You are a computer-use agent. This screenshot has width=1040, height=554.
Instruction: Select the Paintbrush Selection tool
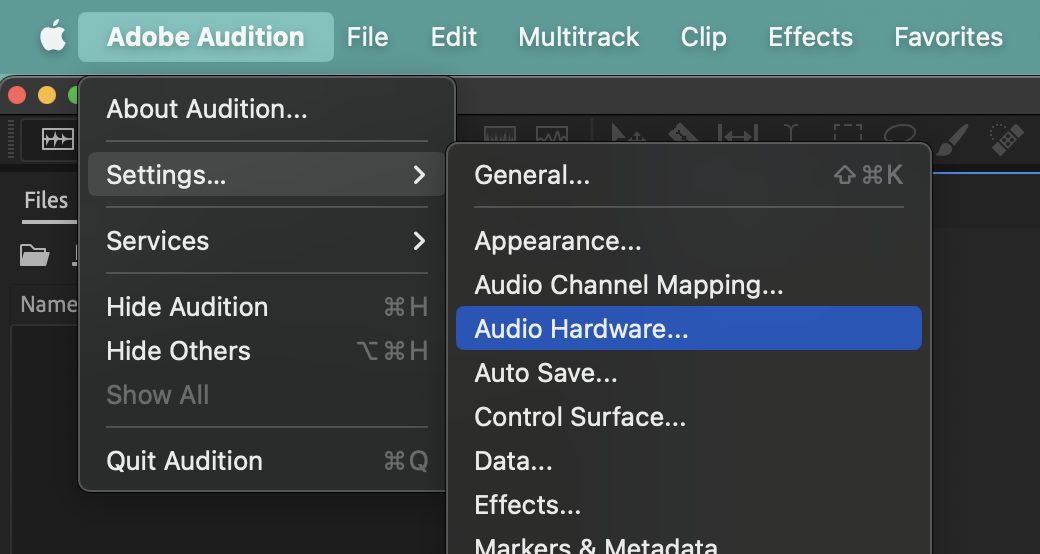click(x=955, y=136)
